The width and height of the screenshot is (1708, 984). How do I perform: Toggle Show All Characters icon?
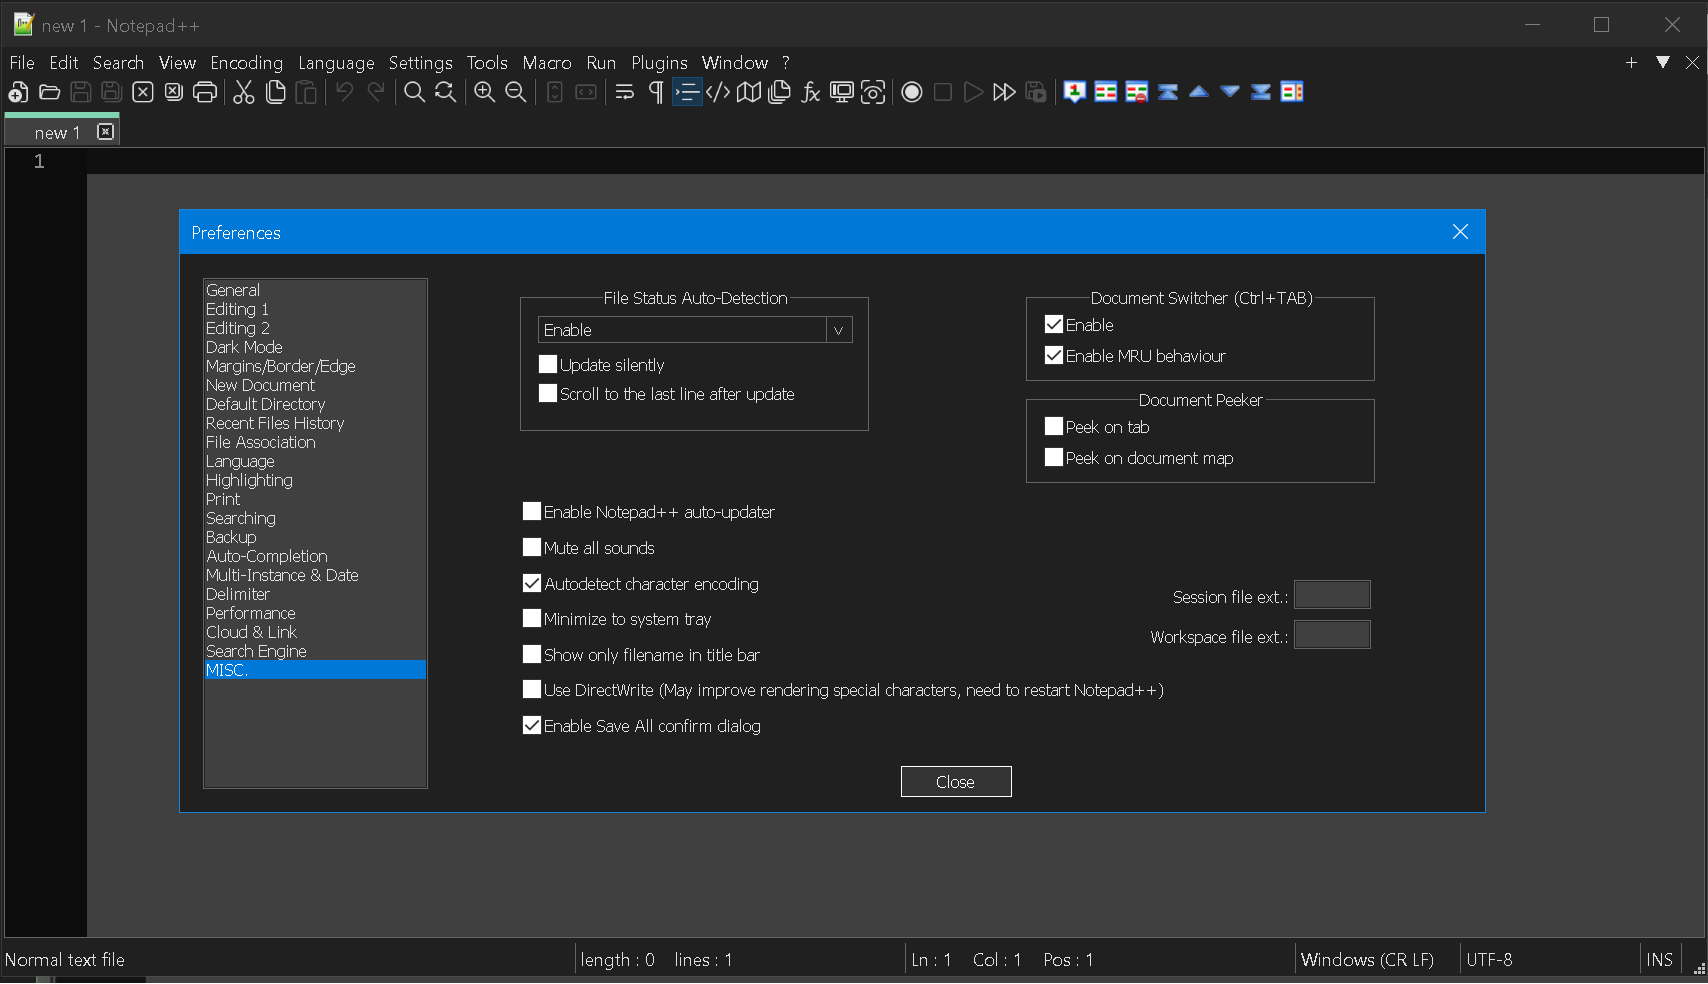click(x=656, y=92)
